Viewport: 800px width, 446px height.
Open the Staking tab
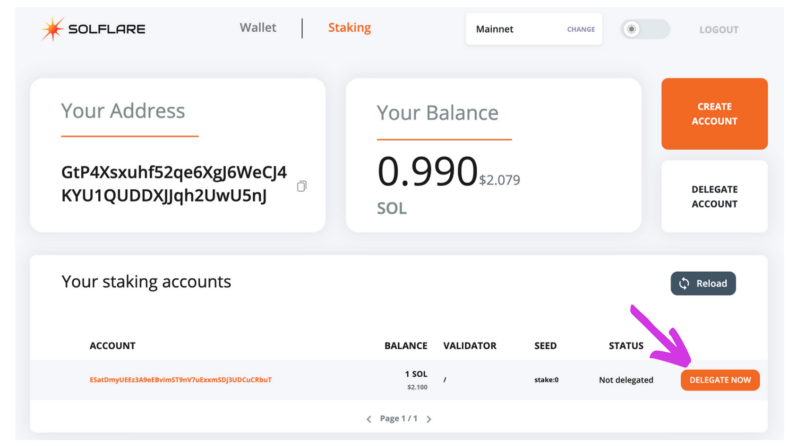tap(349, 28)
